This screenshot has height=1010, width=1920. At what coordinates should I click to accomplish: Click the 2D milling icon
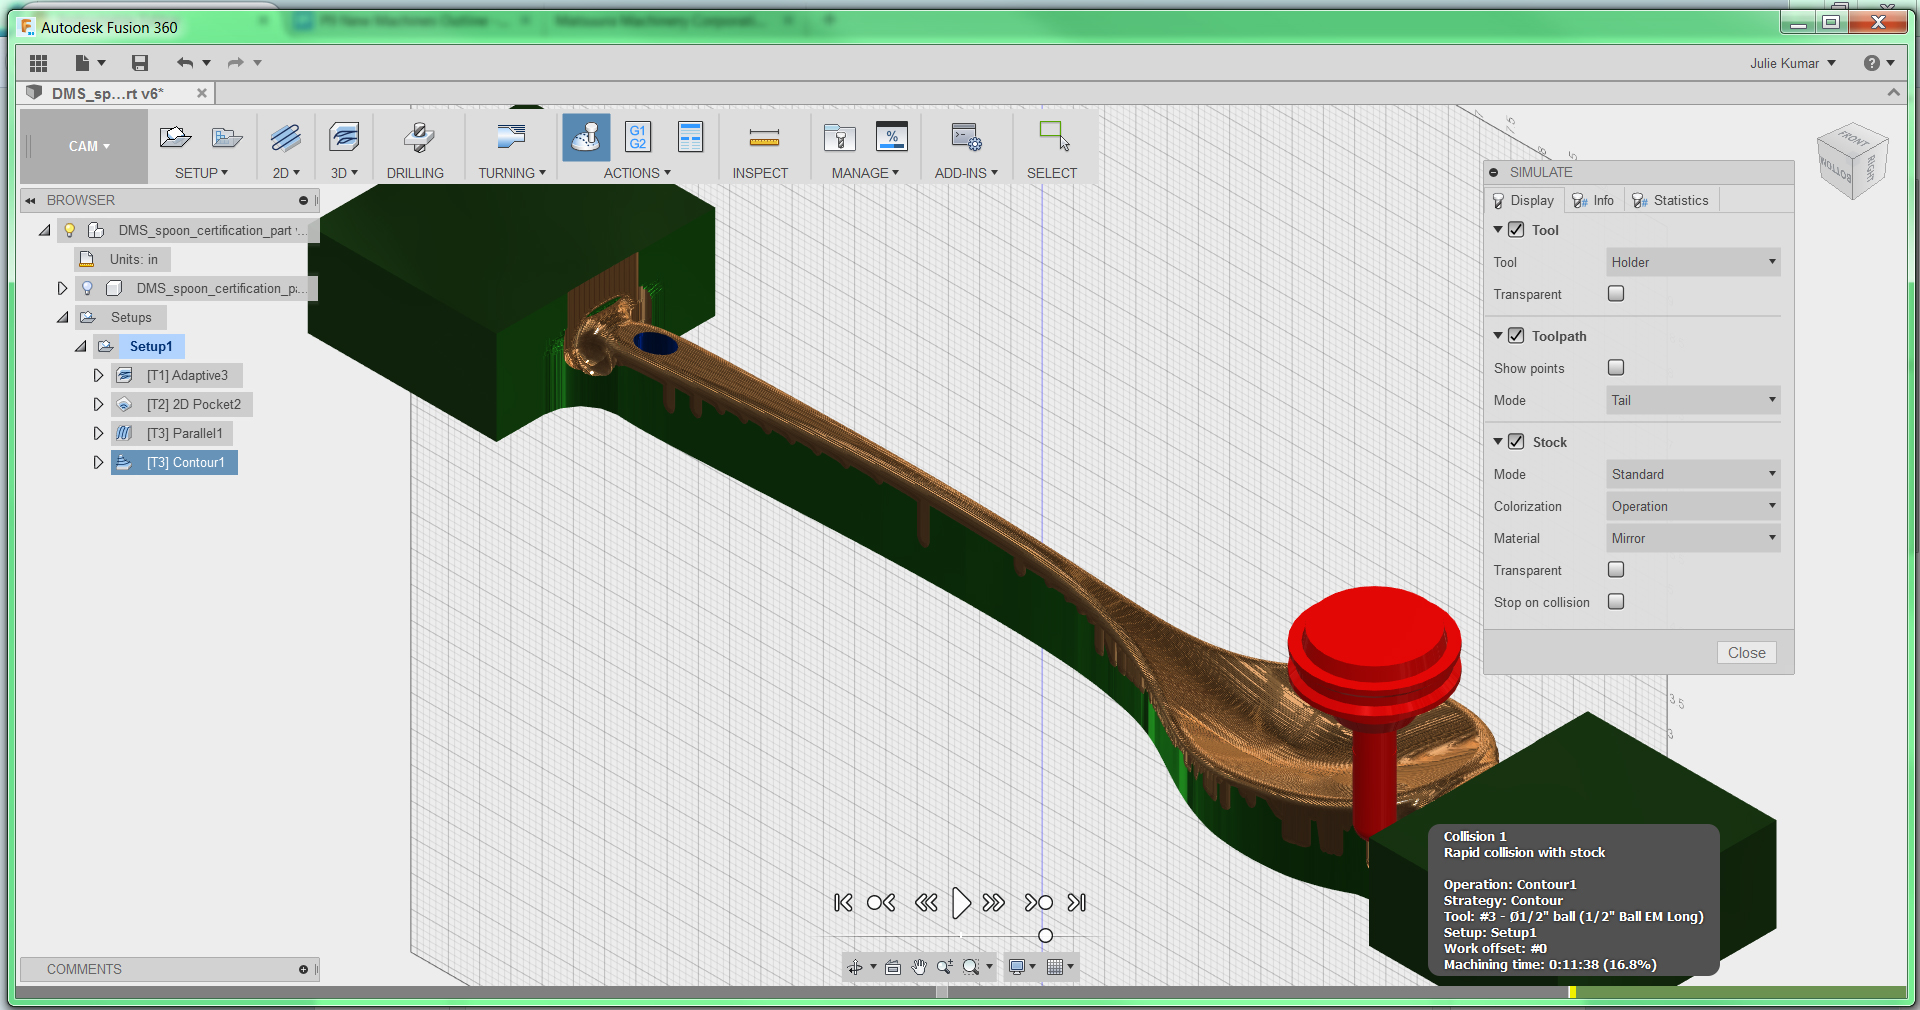[286, 137]
